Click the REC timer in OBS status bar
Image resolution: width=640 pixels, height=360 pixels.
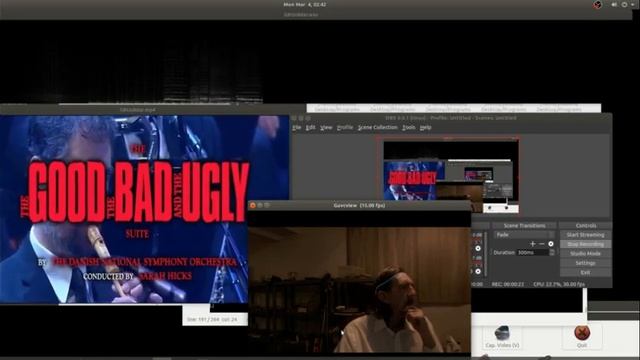point(508,284)
